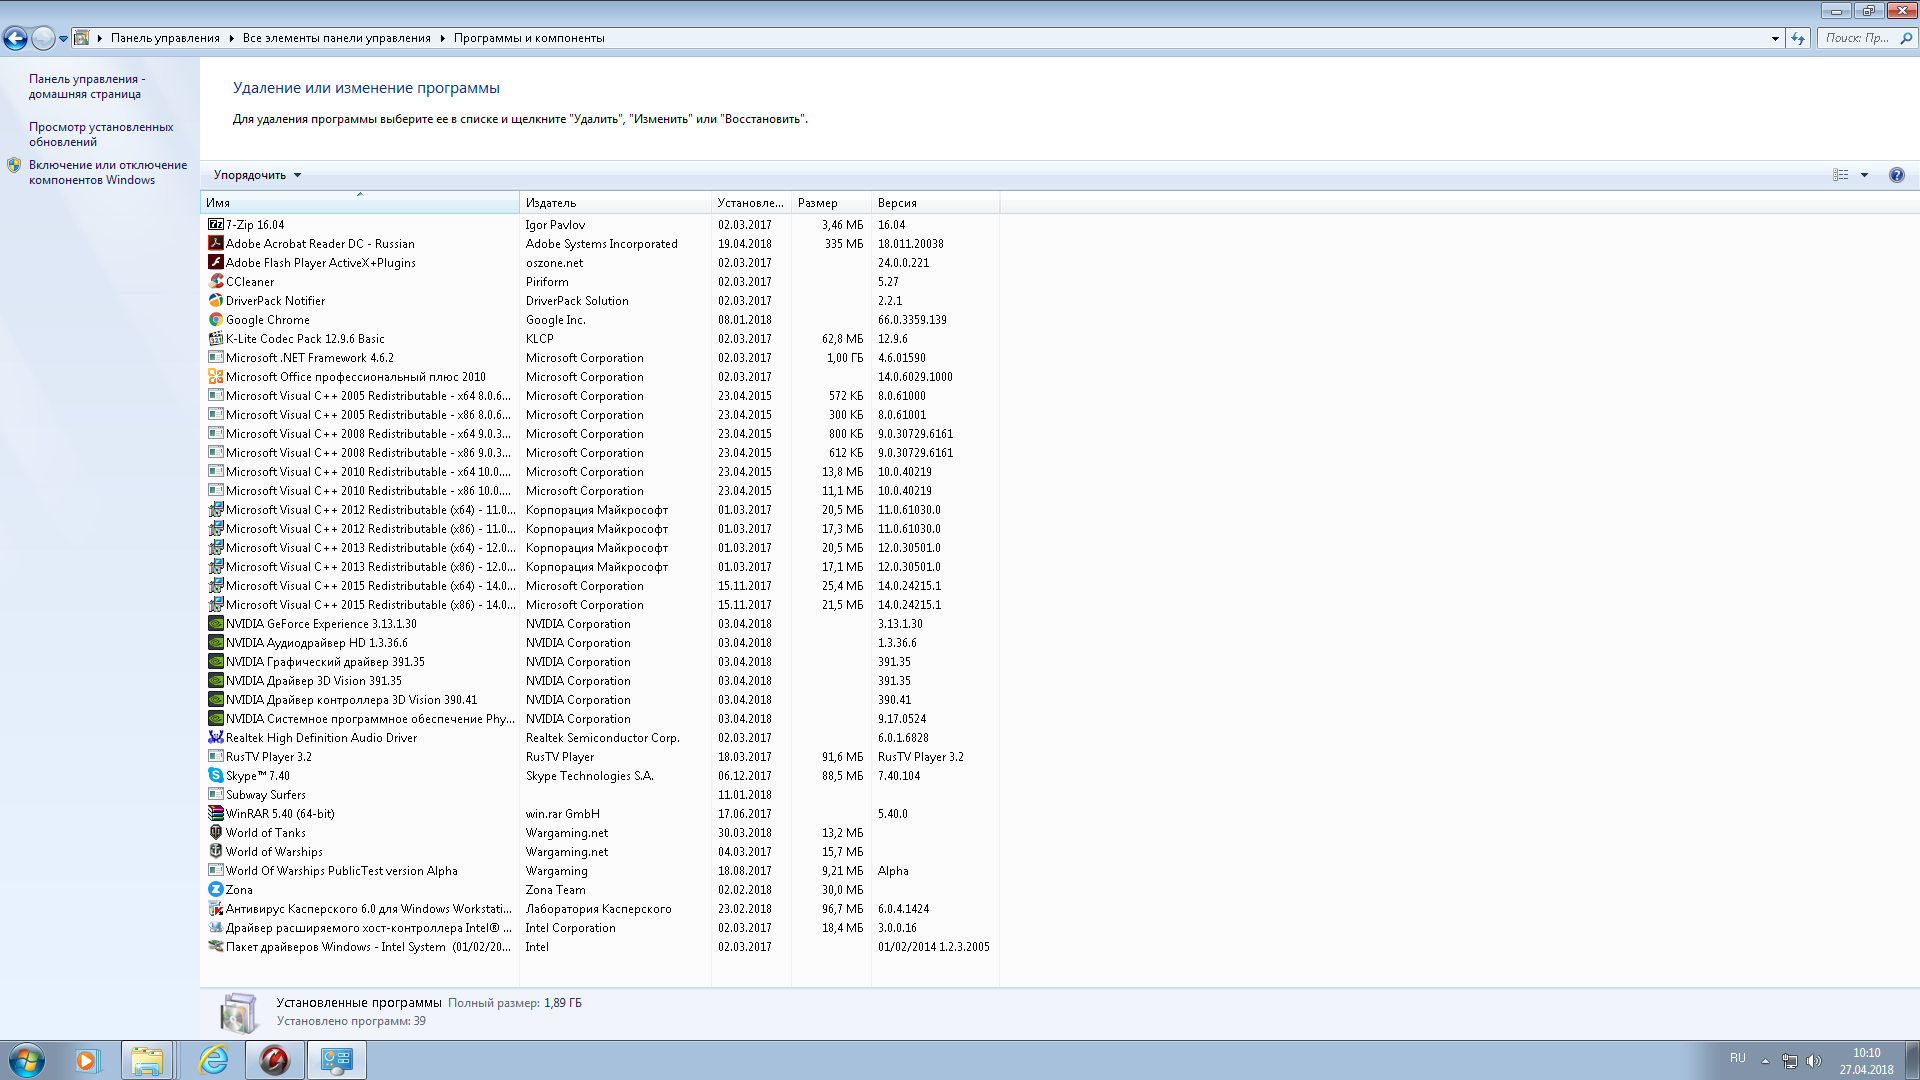Click the Google Chrome icon in list
This screenshot has height=1080, width=1920.
pyautogui.click(x=215, y=320)
